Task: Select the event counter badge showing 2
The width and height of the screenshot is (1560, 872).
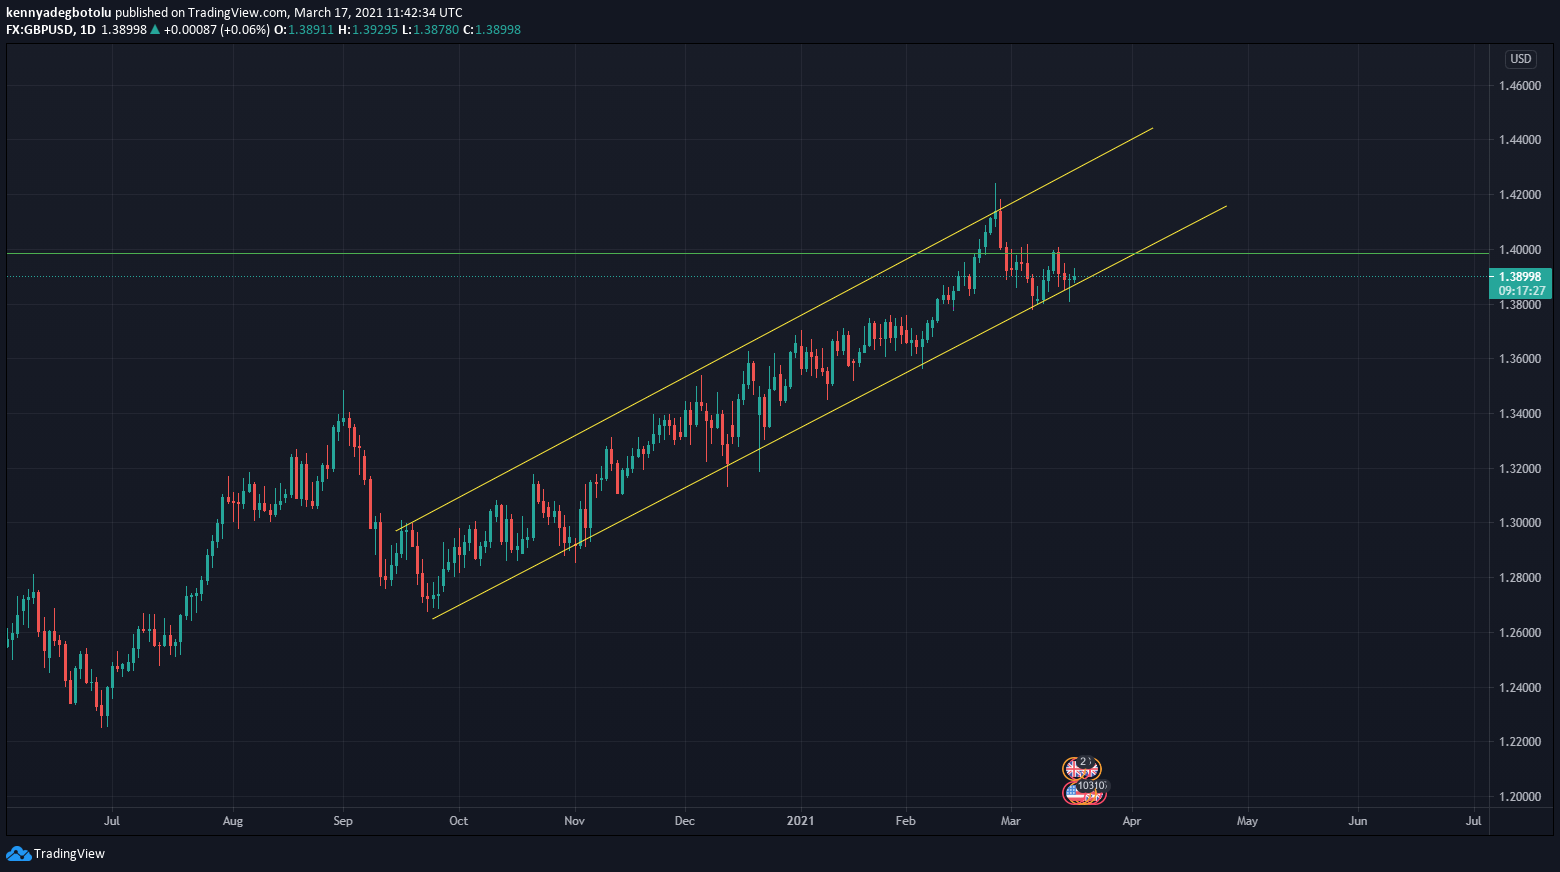Action: (1085, 761)
